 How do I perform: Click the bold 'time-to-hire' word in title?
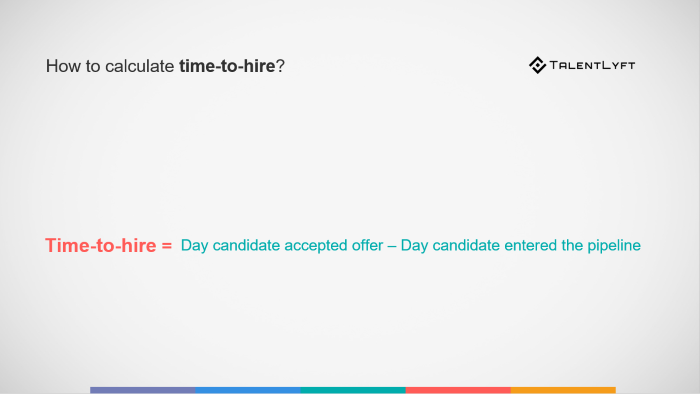(x=227, y=66)
